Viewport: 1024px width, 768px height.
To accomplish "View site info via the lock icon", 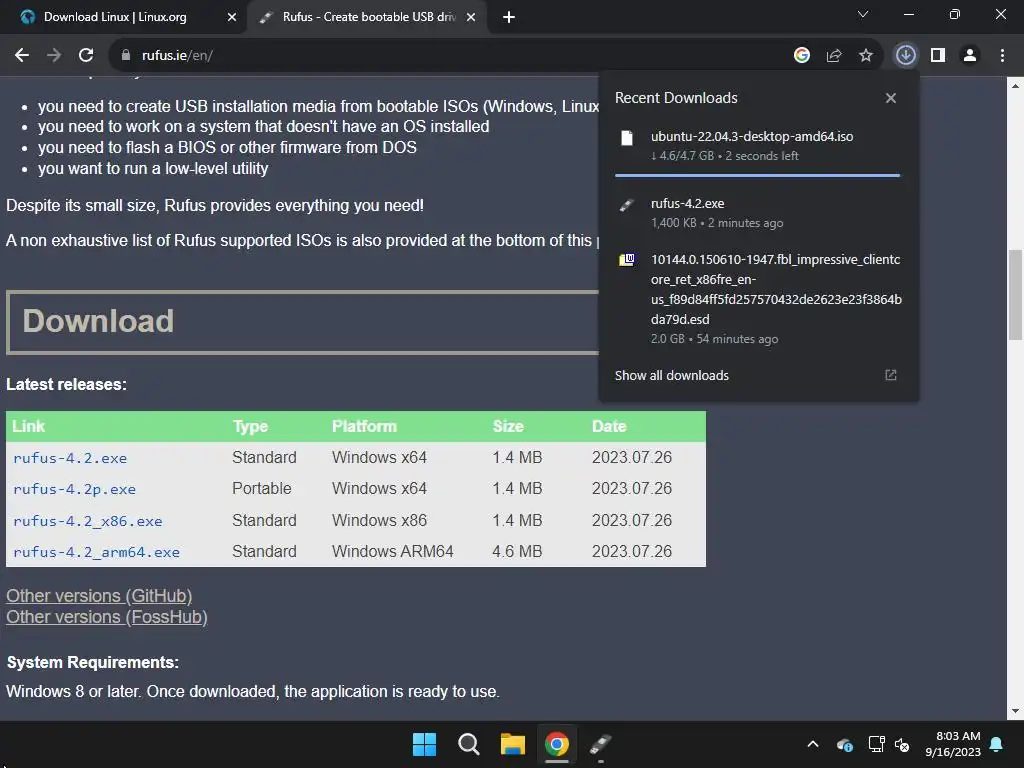I will [x=125, y=56].
